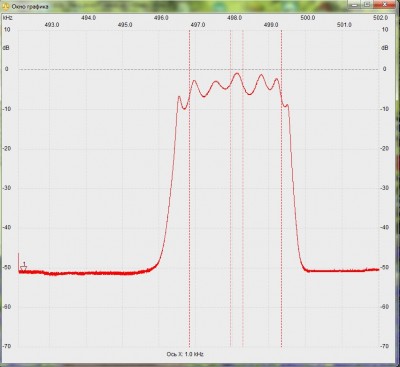Click the right dB unit label

[x=385, y=48]
